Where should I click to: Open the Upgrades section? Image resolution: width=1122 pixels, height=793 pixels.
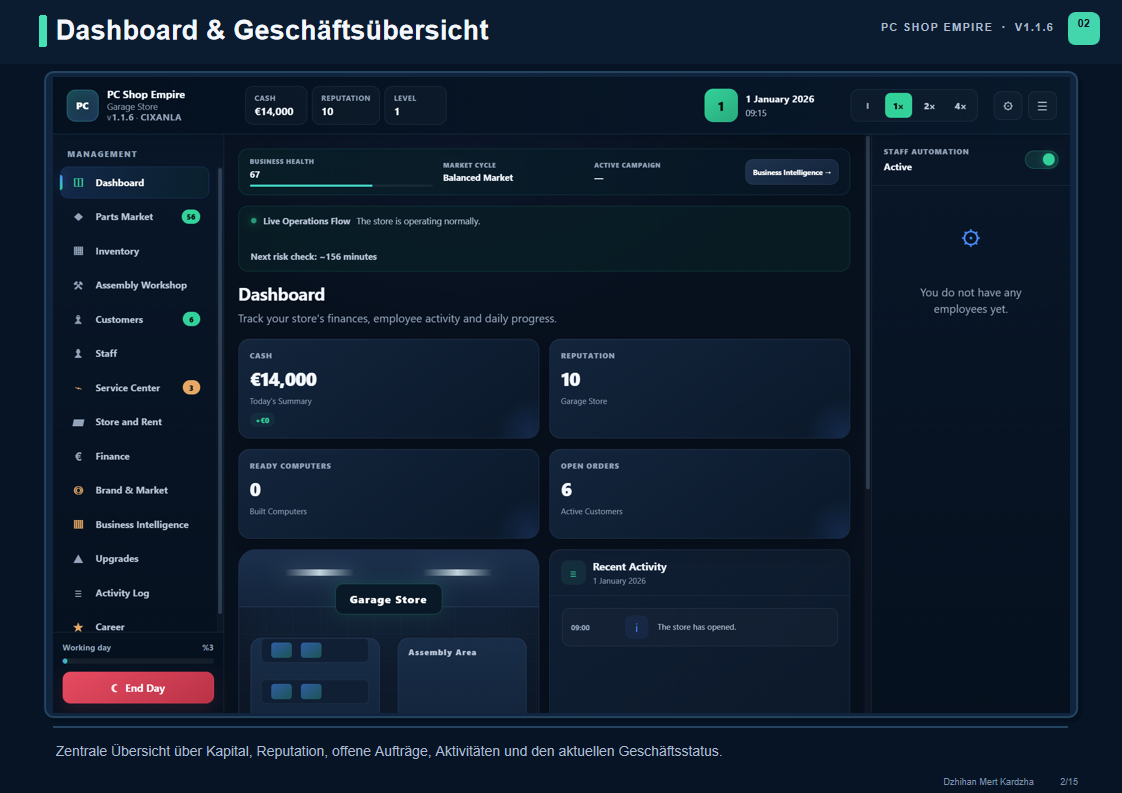pyautogui.click(x=135, y=559)
